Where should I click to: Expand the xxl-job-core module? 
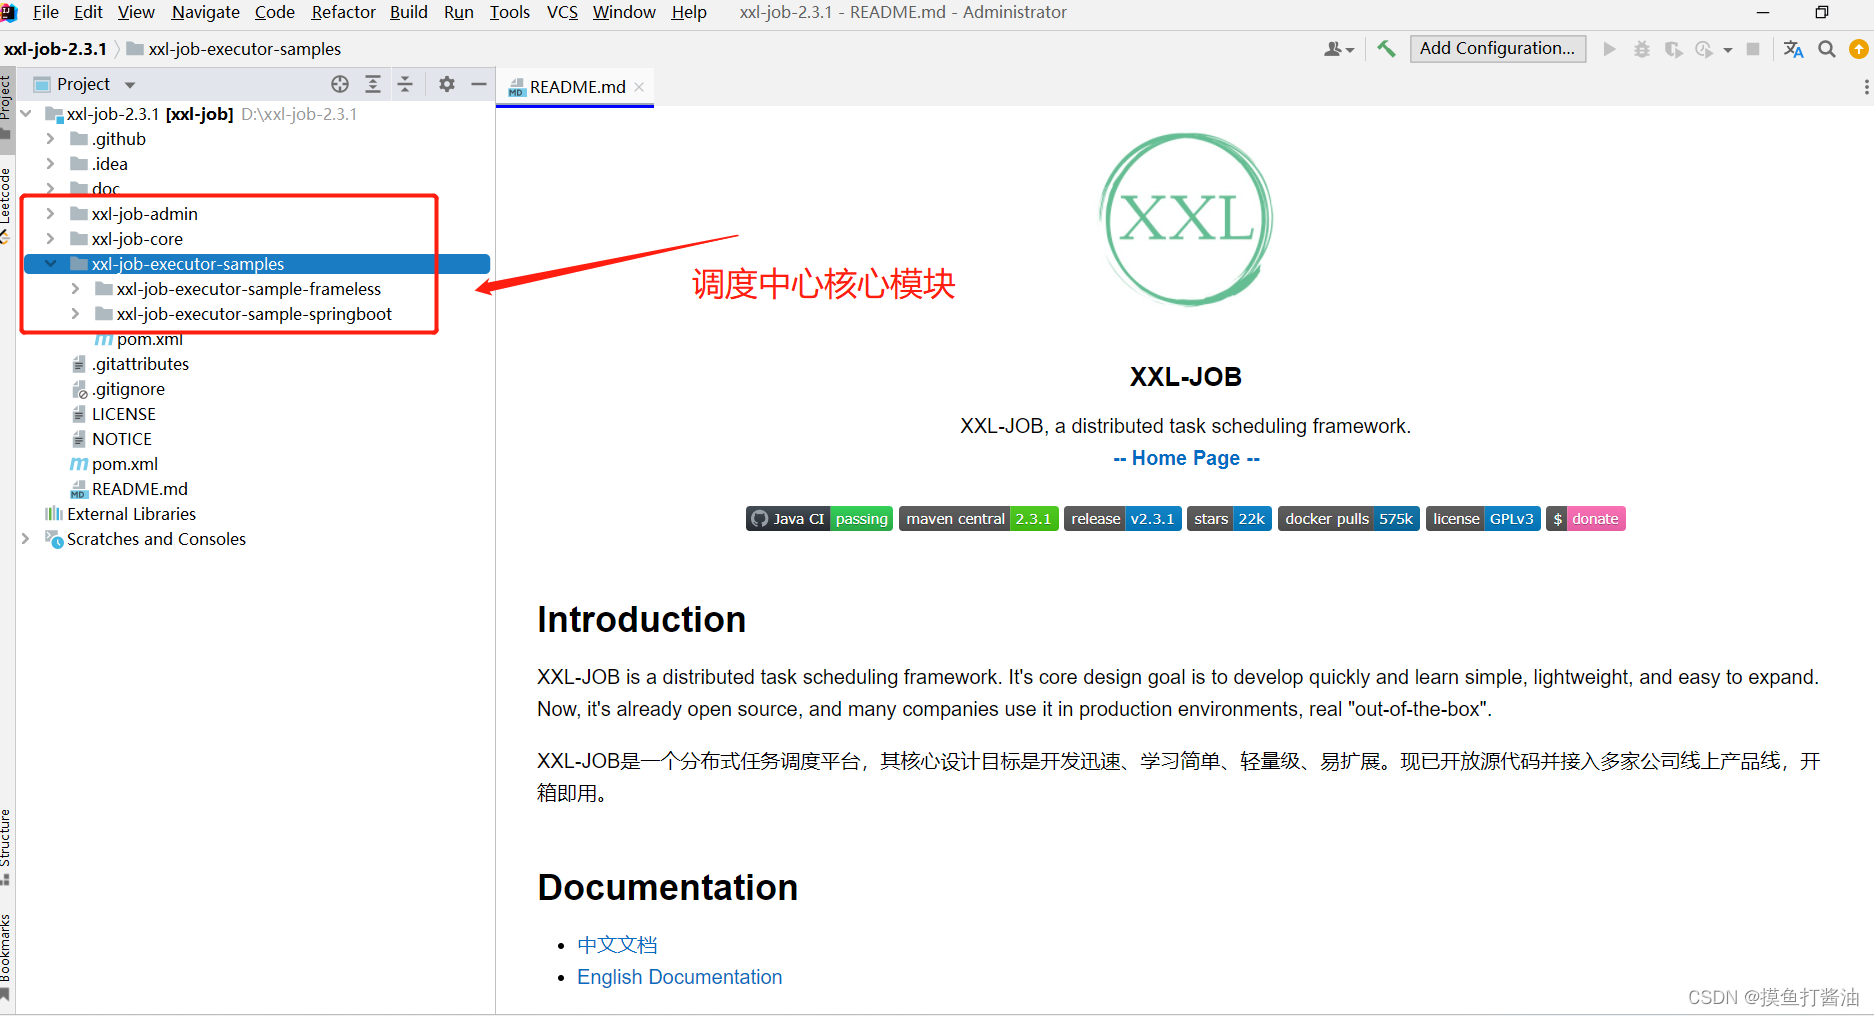(x=50, y=239)
